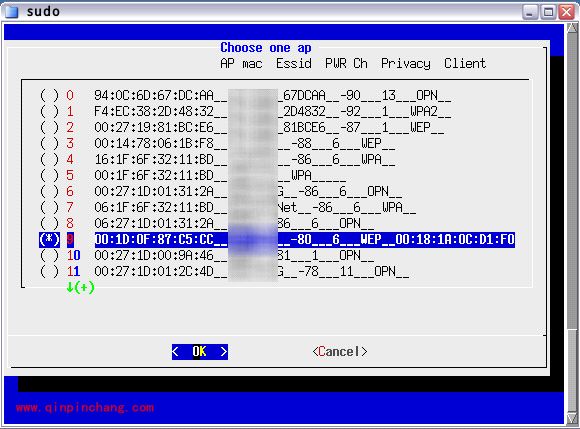This screenshot has height=429, width=580.
Task: Click the 'WPA2' privacy value in row 1
Action: 424,111
